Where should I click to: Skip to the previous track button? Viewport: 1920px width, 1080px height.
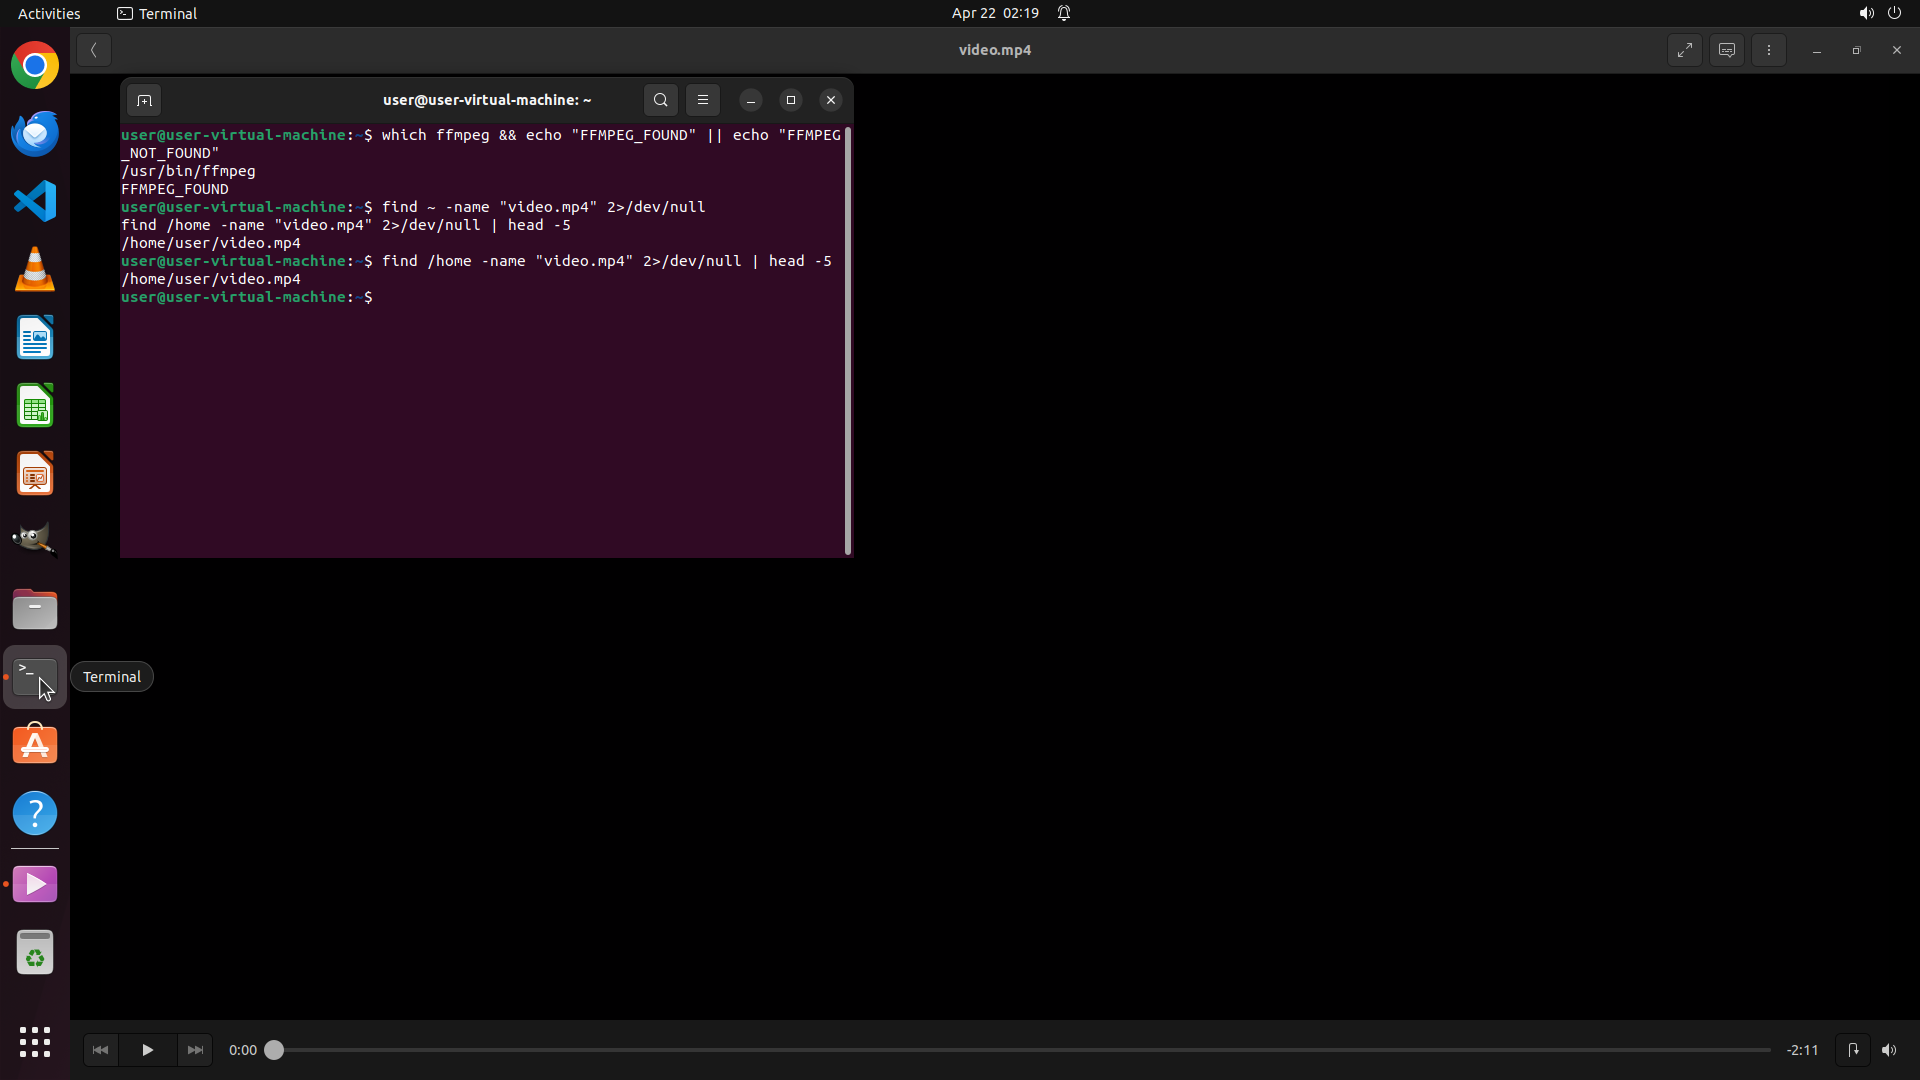100,1050
